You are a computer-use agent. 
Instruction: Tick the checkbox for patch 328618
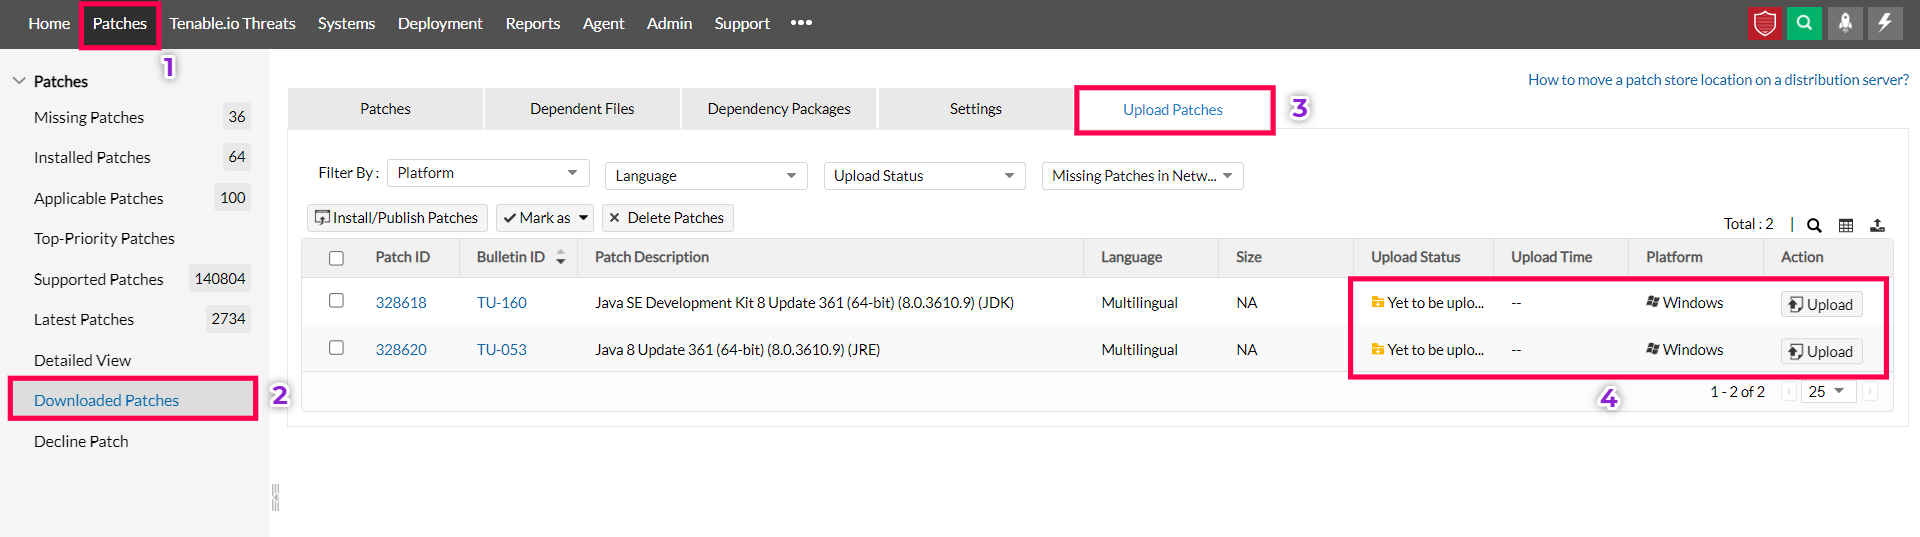coord(336,301)
